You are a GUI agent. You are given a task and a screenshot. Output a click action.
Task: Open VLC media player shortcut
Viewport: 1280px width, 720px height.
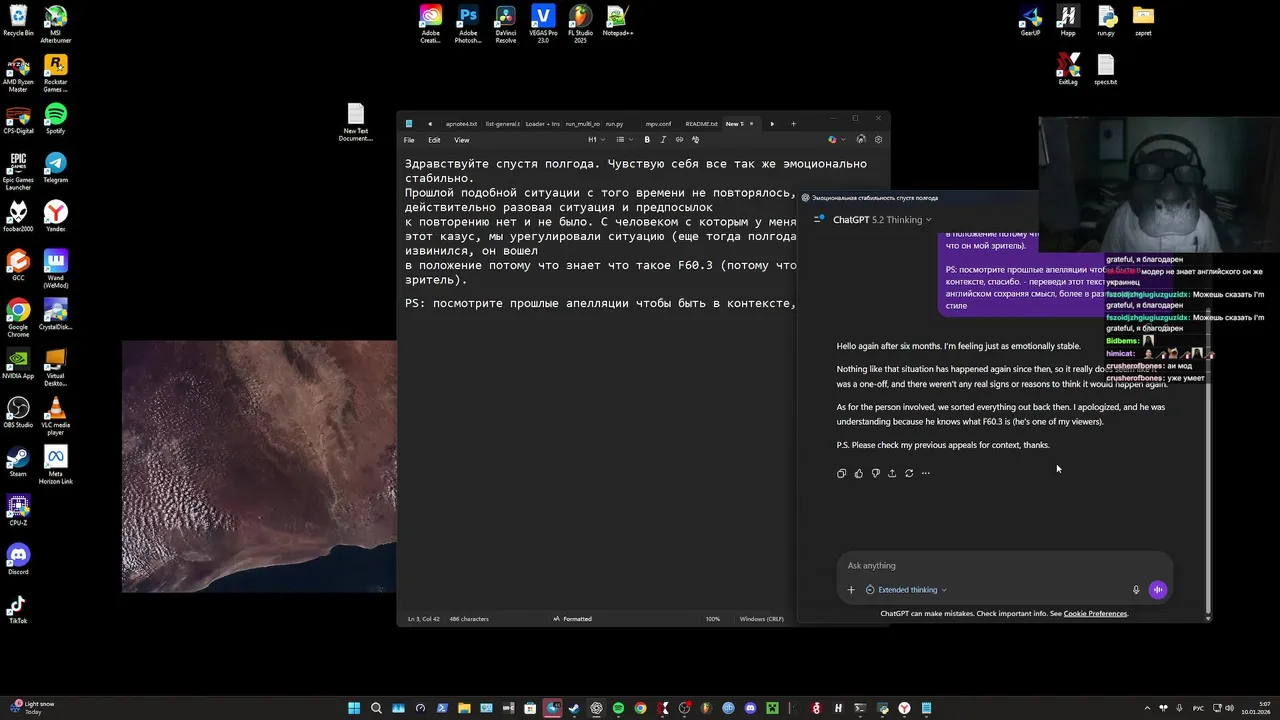click(56, 416)
